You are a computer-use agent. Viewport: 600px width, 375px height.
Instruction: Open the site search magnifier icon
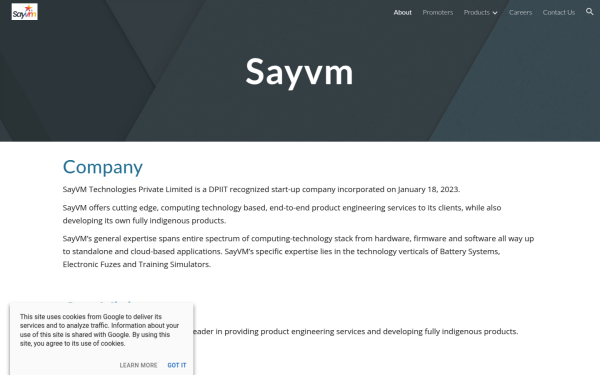click(590, 12)
